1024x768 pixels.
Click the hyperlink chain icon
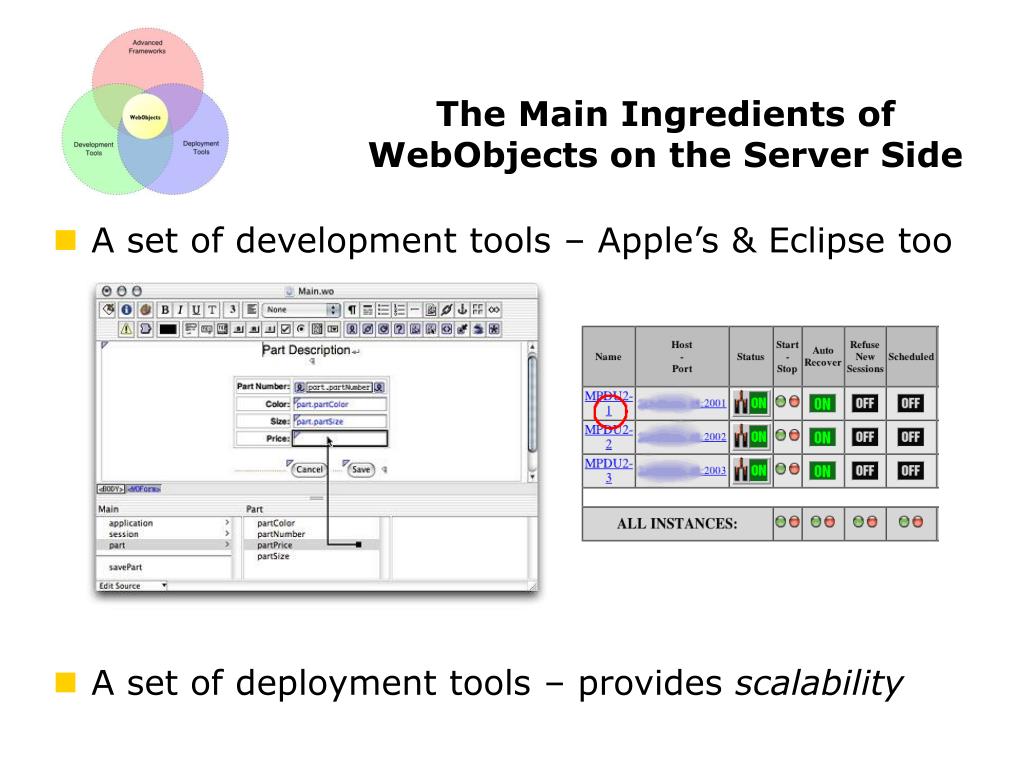coord(447,310)
